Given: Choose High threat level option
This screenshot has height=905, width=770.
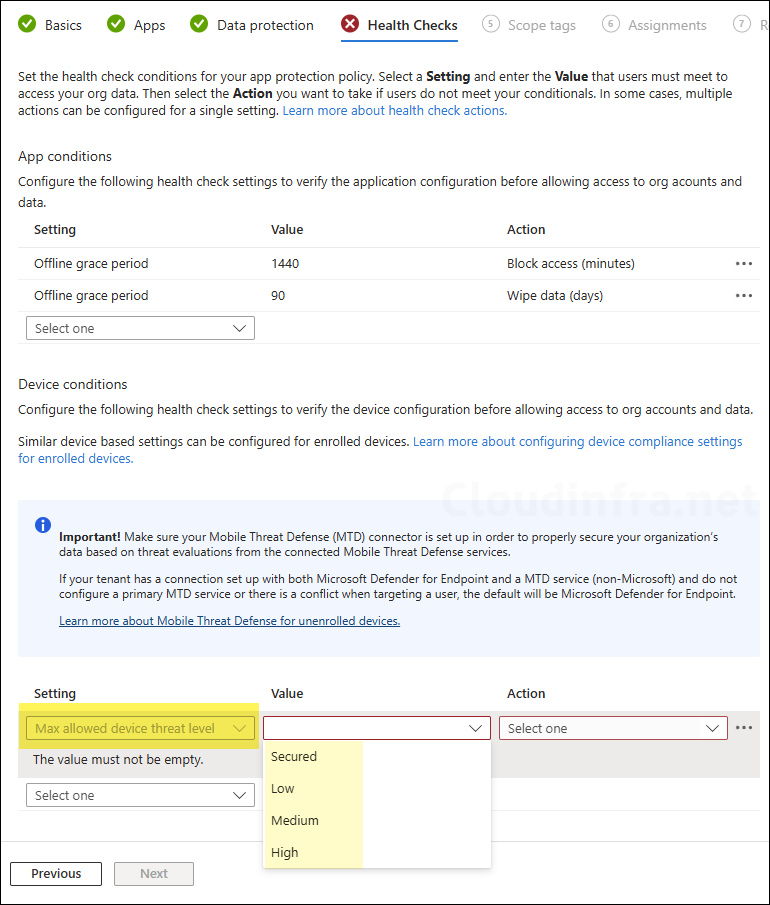Looking at the screenshot, I should pyautogui.click(x=377, y=852).
